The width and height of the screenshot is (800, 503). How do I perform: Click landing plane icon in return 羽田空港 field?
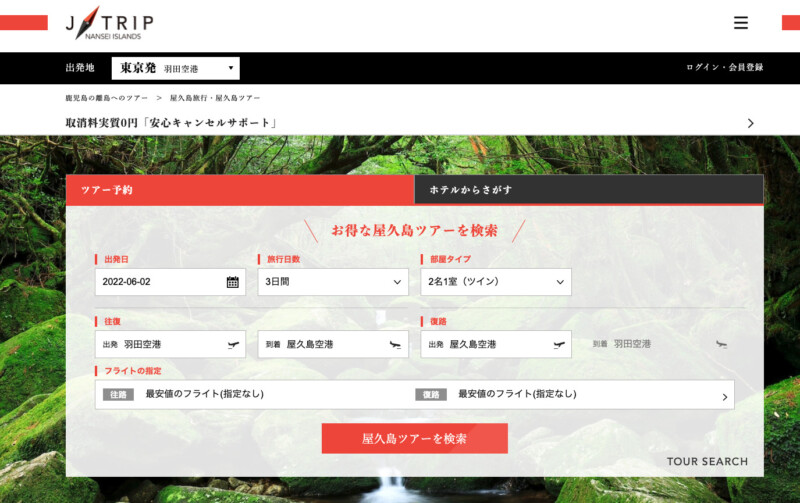(721, 344)
